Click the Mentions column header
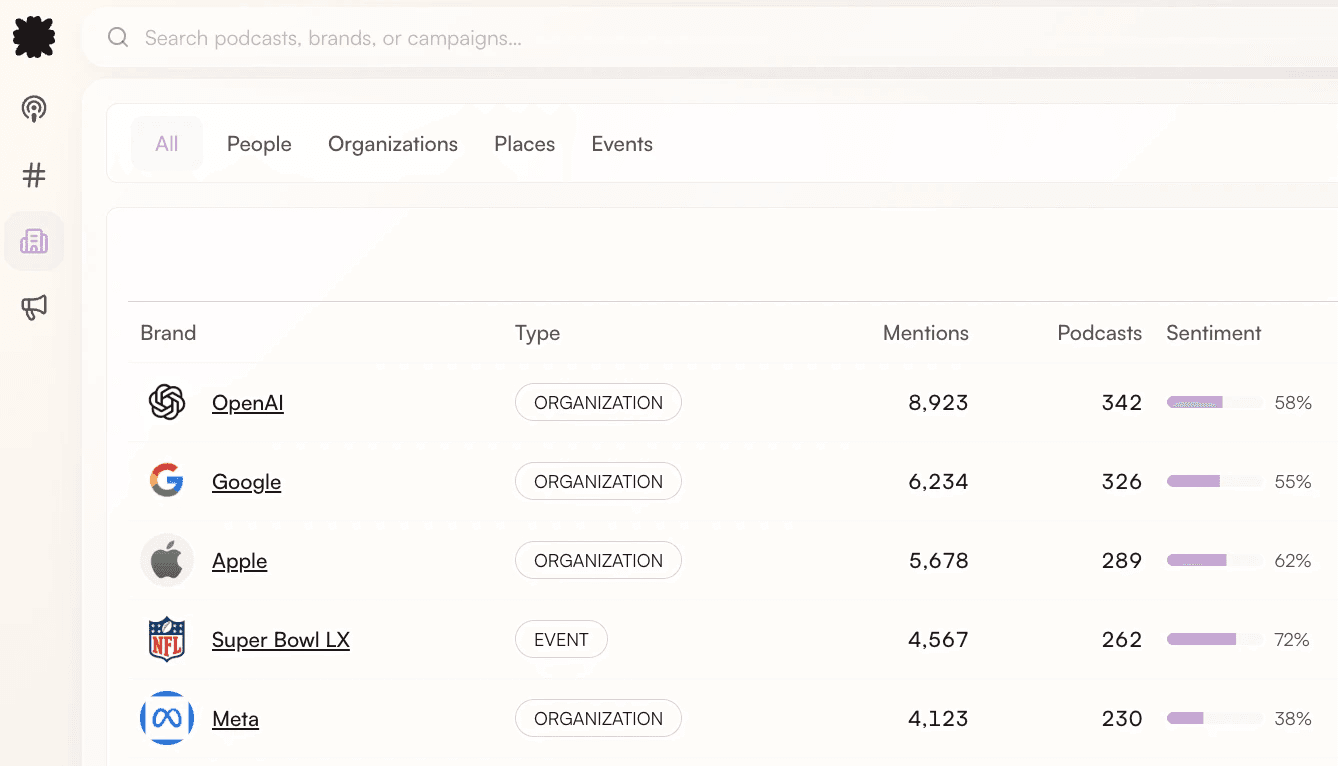 coord(926,333)
